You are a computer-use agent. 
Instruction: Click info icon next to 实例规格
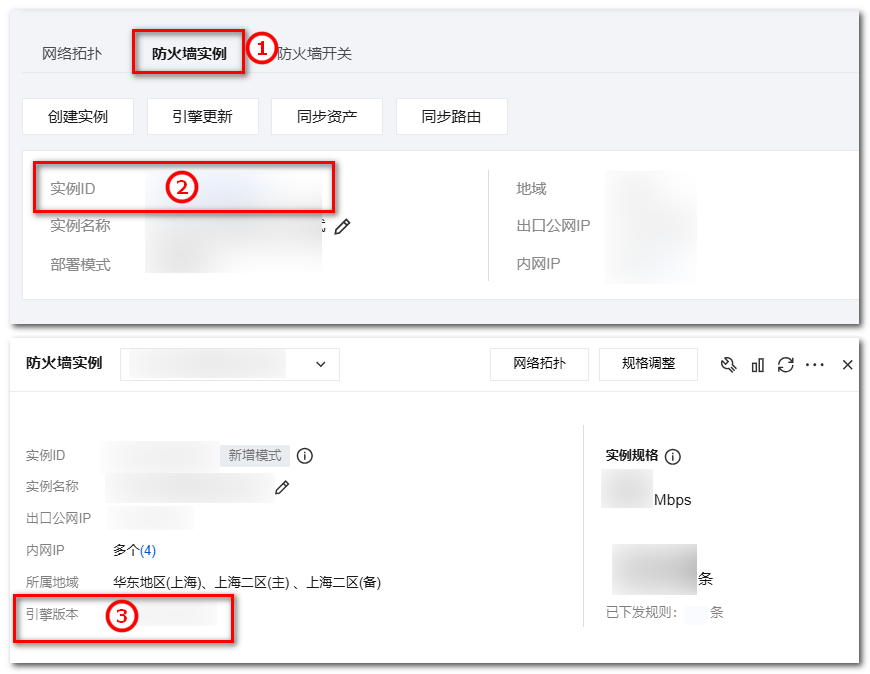[x=672, y=457]
